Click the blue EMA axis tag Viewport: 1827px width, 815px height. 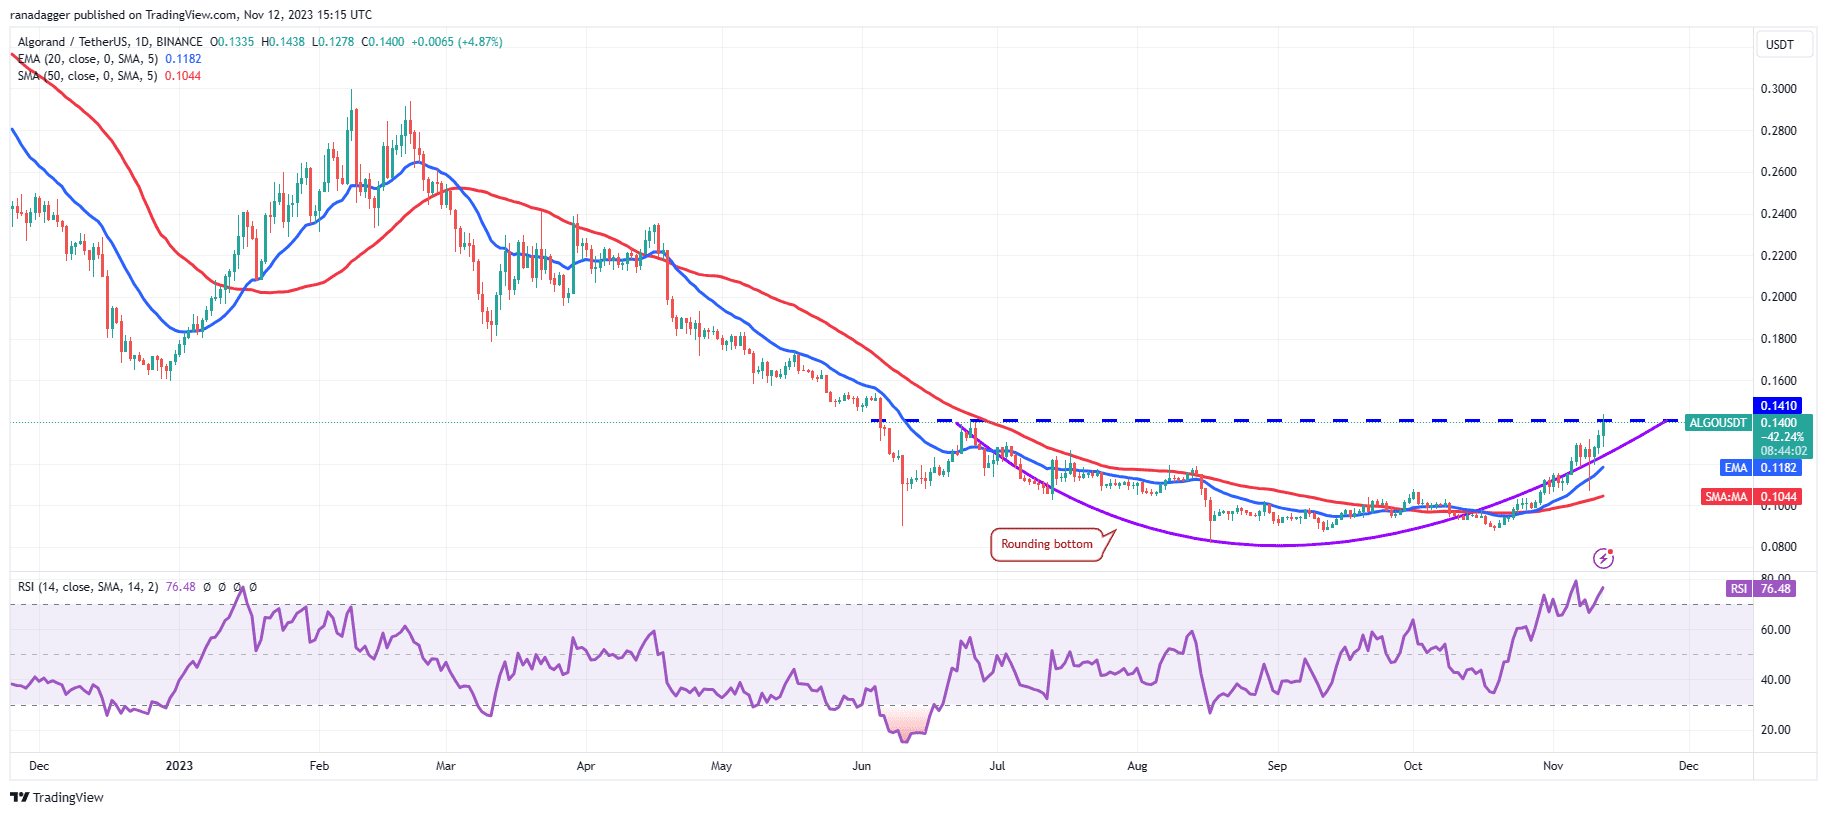tap(1736, 468)
